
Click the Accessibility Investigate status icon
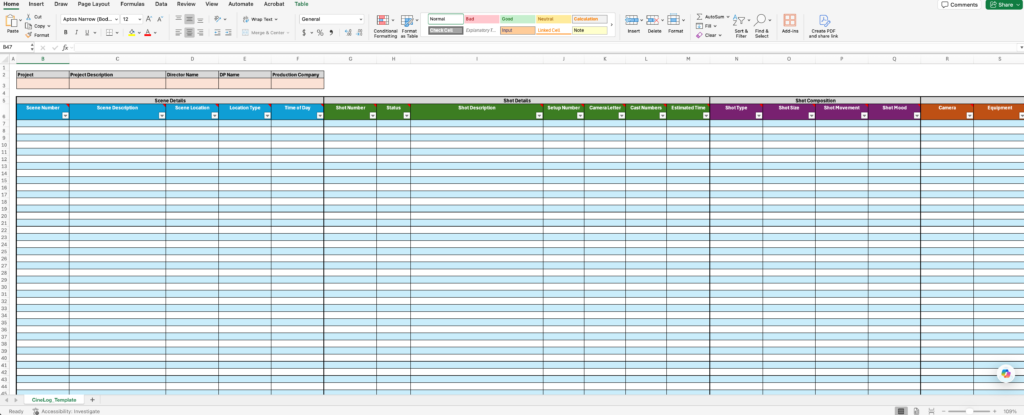coord(36,411)
